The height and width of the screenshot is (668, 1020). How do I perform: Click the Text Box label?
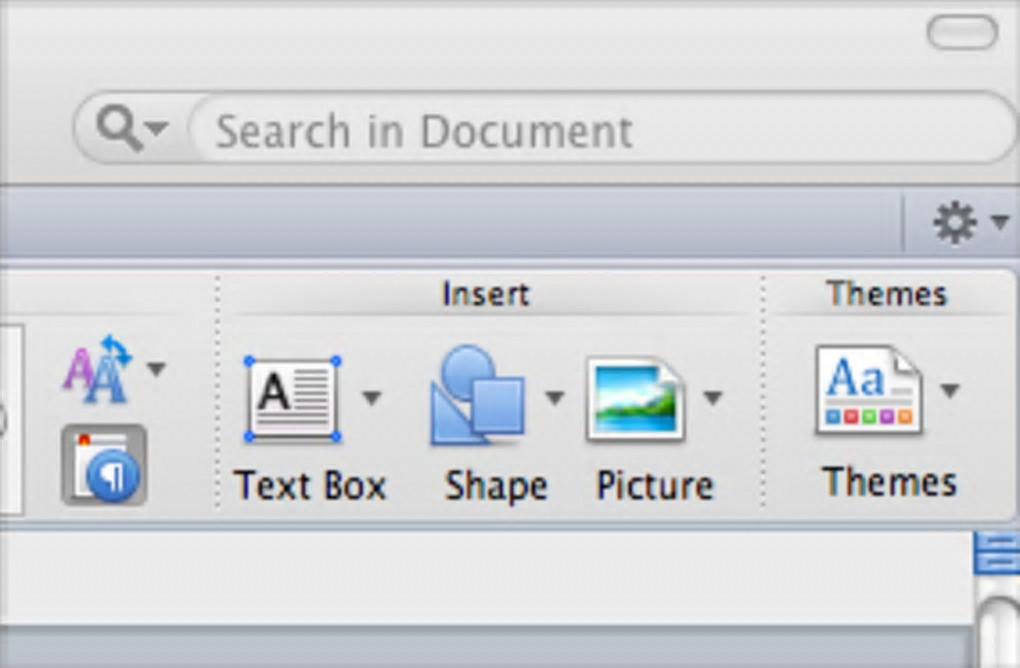click(310, 486)
